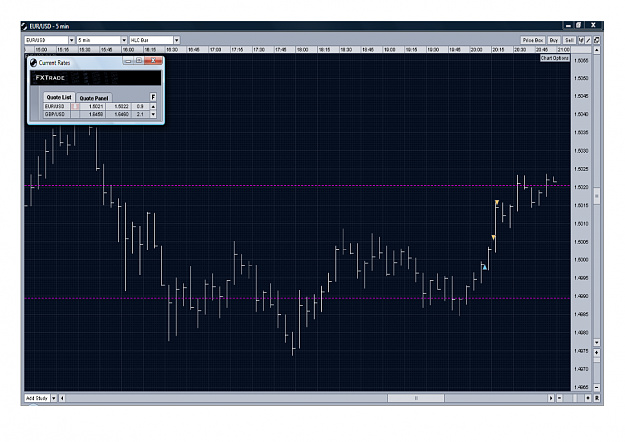Select the trend line tool icon left of pencil
Image resolution: width=625 pixels, height=442 pixels.
pyautogui.click(x=582, y=40)
